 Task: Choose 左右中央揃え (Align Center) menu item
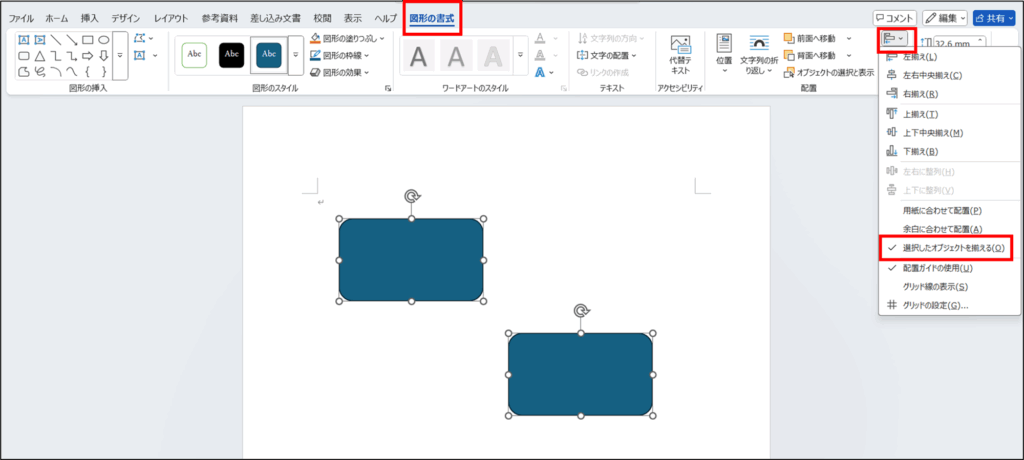932,75
